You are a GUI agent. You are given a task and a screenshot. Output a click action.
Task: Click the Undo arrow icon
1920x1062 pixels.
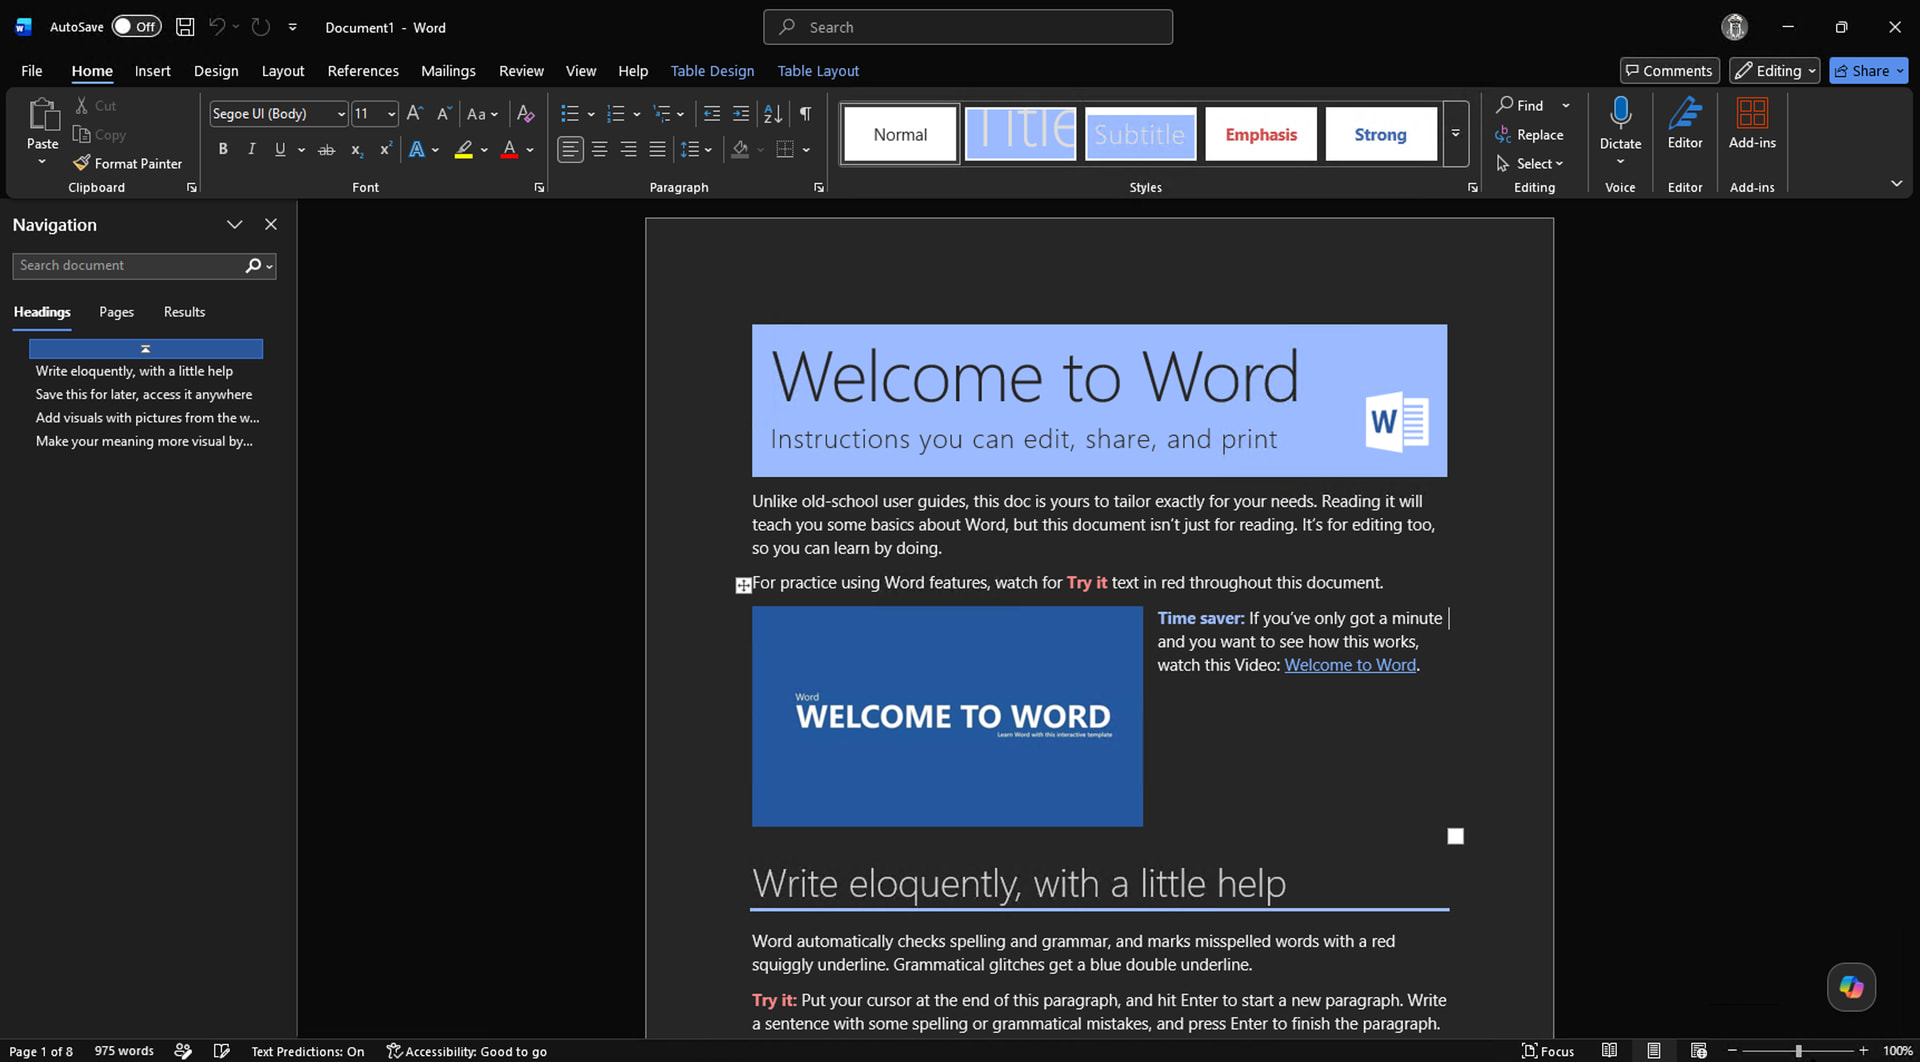216,27
